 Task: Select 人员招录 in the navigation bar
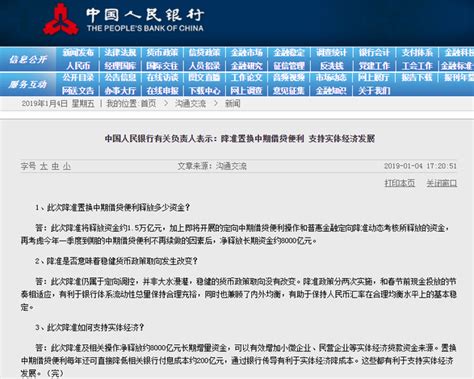[x=204, y=66]
